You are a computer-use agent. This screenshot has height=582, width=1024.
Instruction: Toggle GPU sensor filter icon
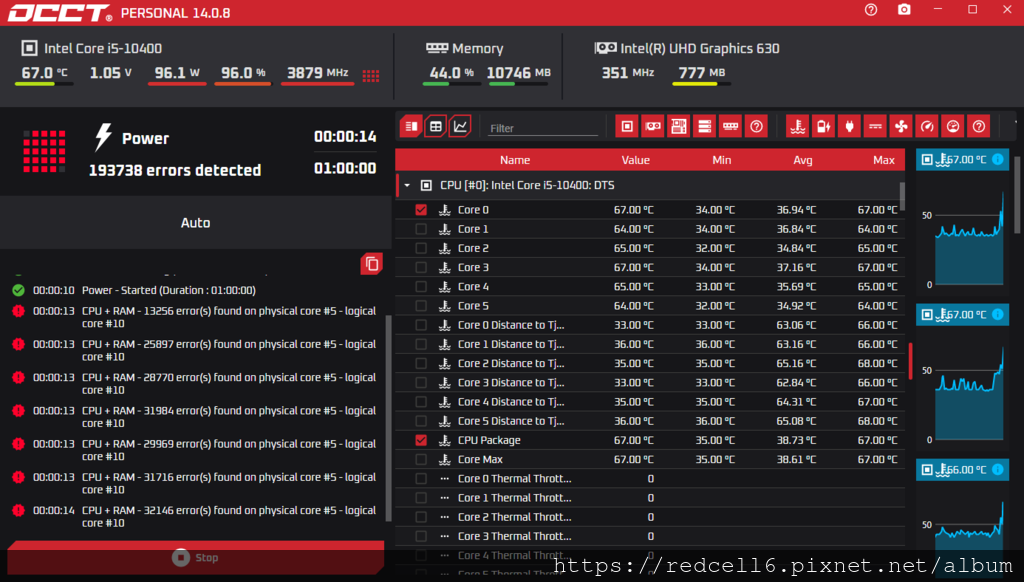[652, 126]
